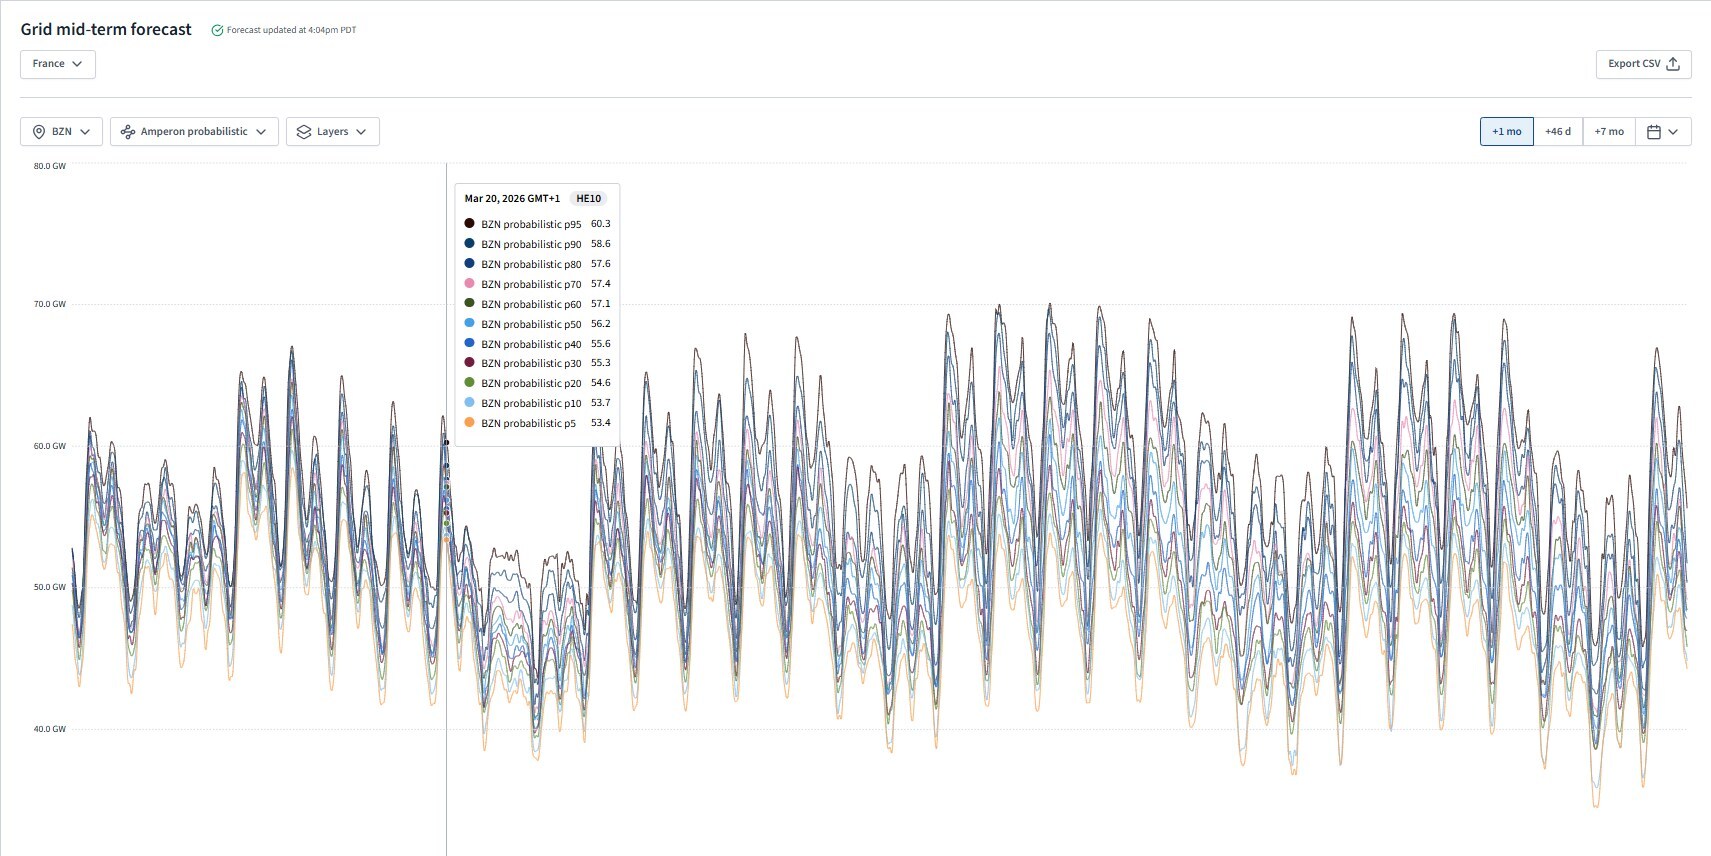Open the BZN zone selector

61,132
